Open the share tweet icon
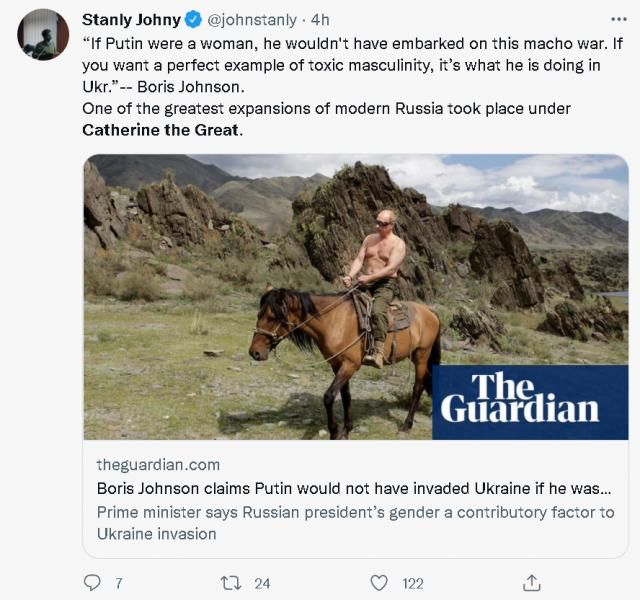 pyautogui.click(x=532, y=582)
